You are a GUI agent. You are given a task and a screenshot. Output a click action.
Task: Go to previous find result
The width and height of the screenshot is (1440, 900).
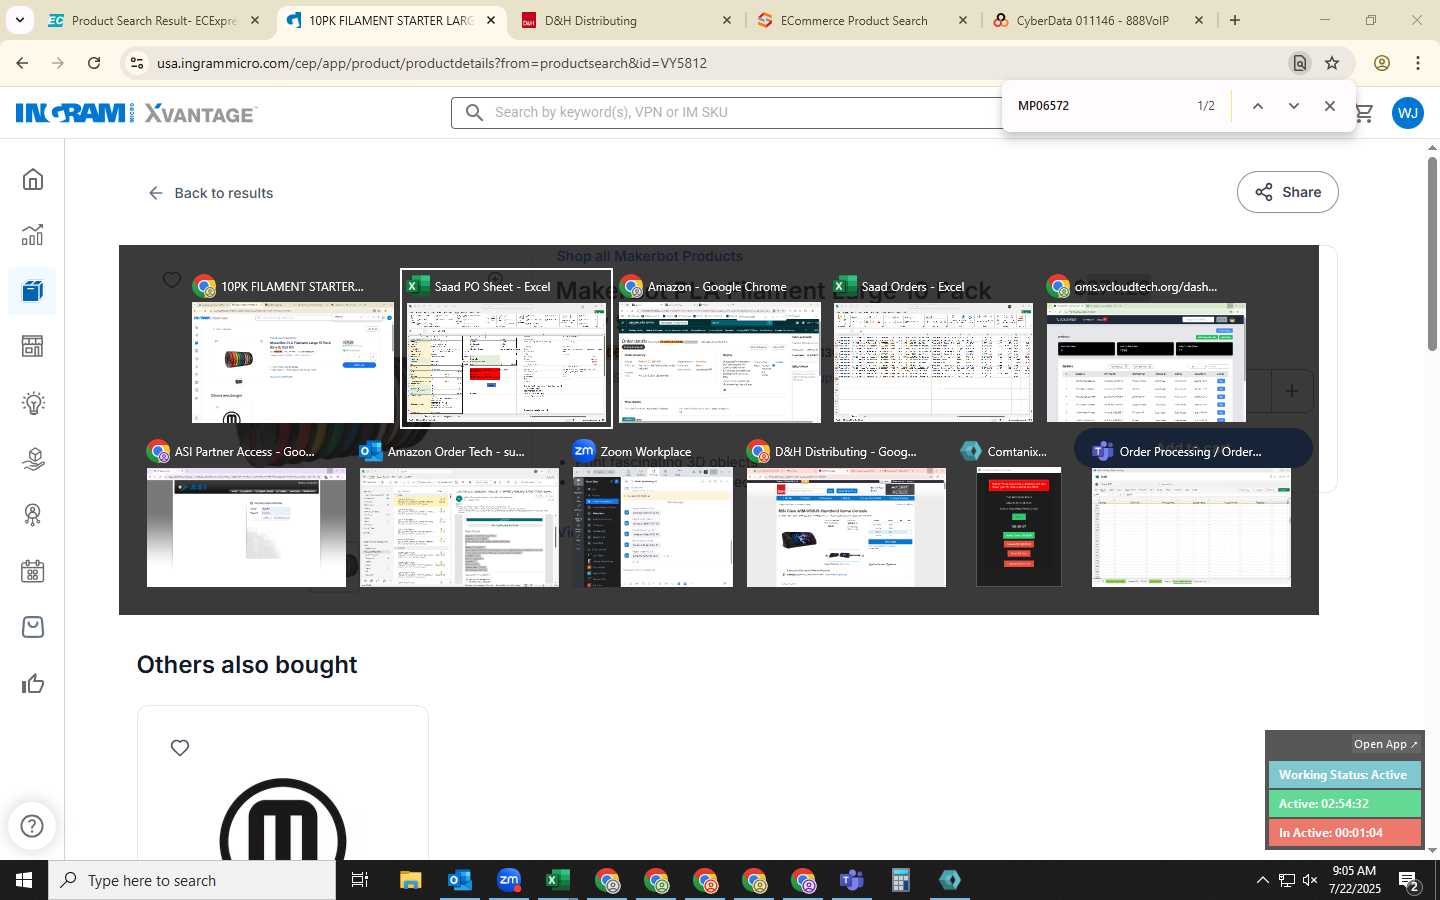coord(1258,106)
